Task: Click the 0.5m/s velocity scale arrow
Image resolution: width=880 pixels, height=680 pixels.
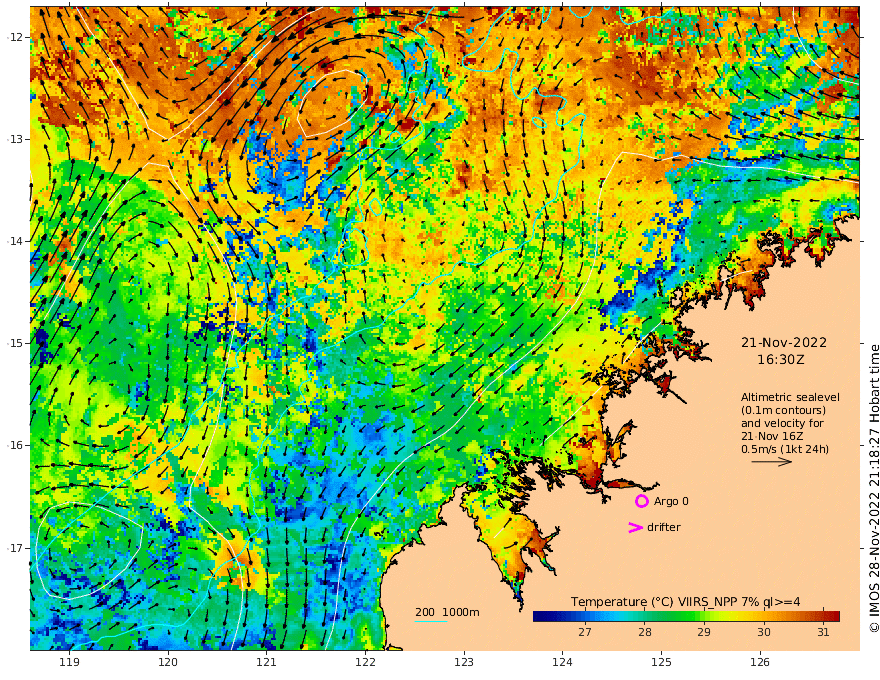Action: [772, 462]
